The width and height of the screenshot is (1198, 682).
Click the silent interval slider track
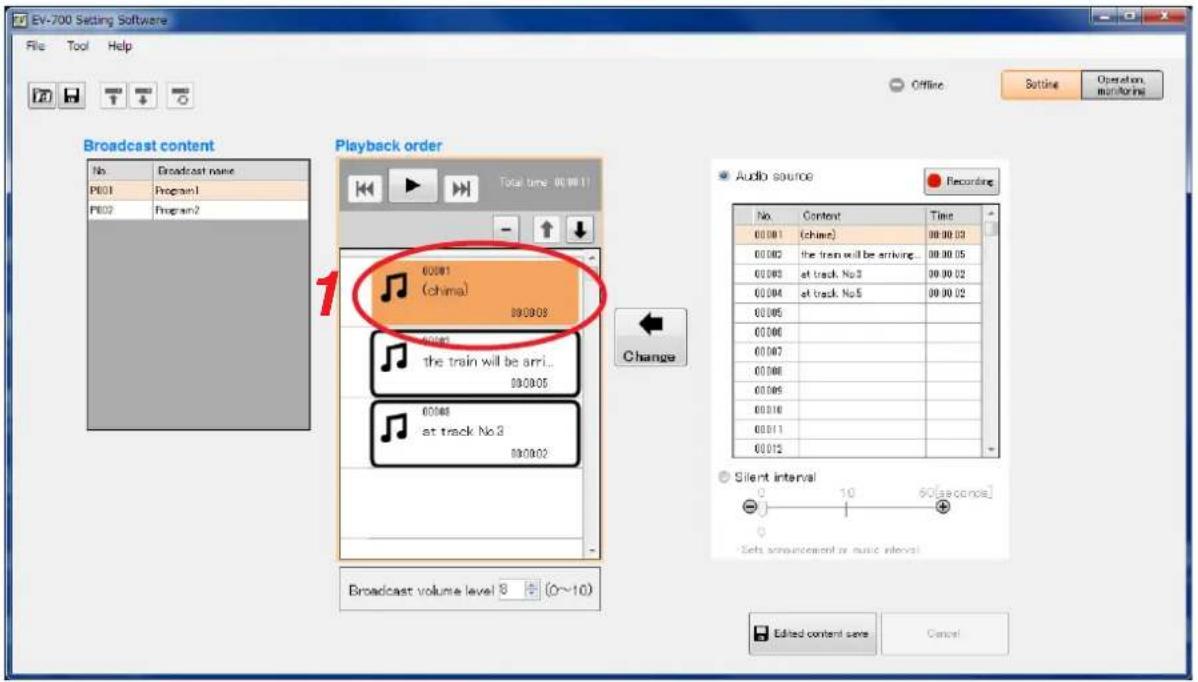click(847, 508)
